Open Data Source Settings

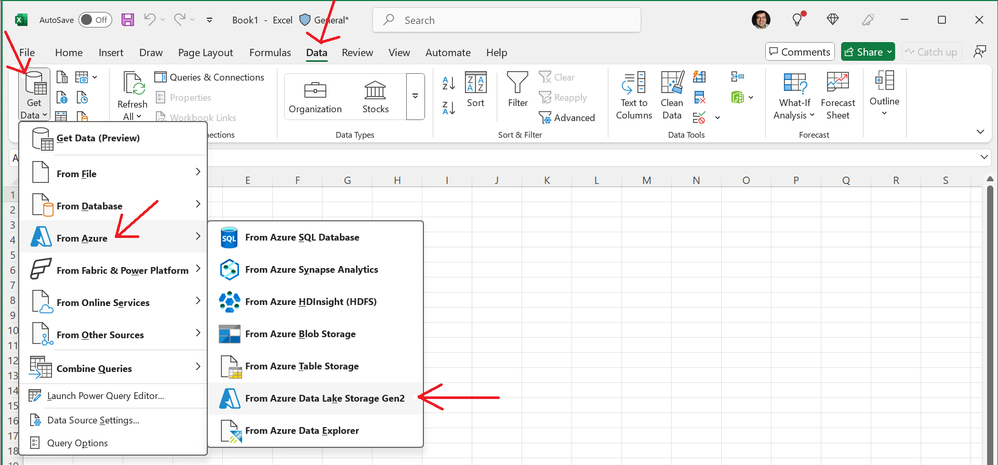pos(113,420)
